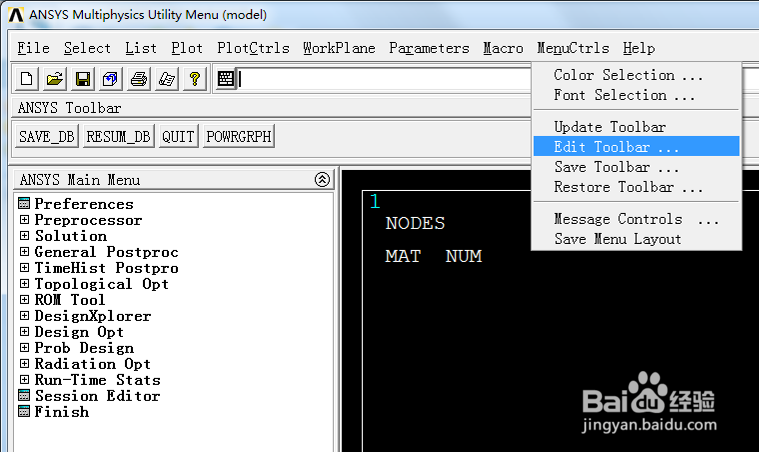The width and height of the screenshot is (759, 452).
Task: Click the NODES text in graphics window
Action: [415, 223]
